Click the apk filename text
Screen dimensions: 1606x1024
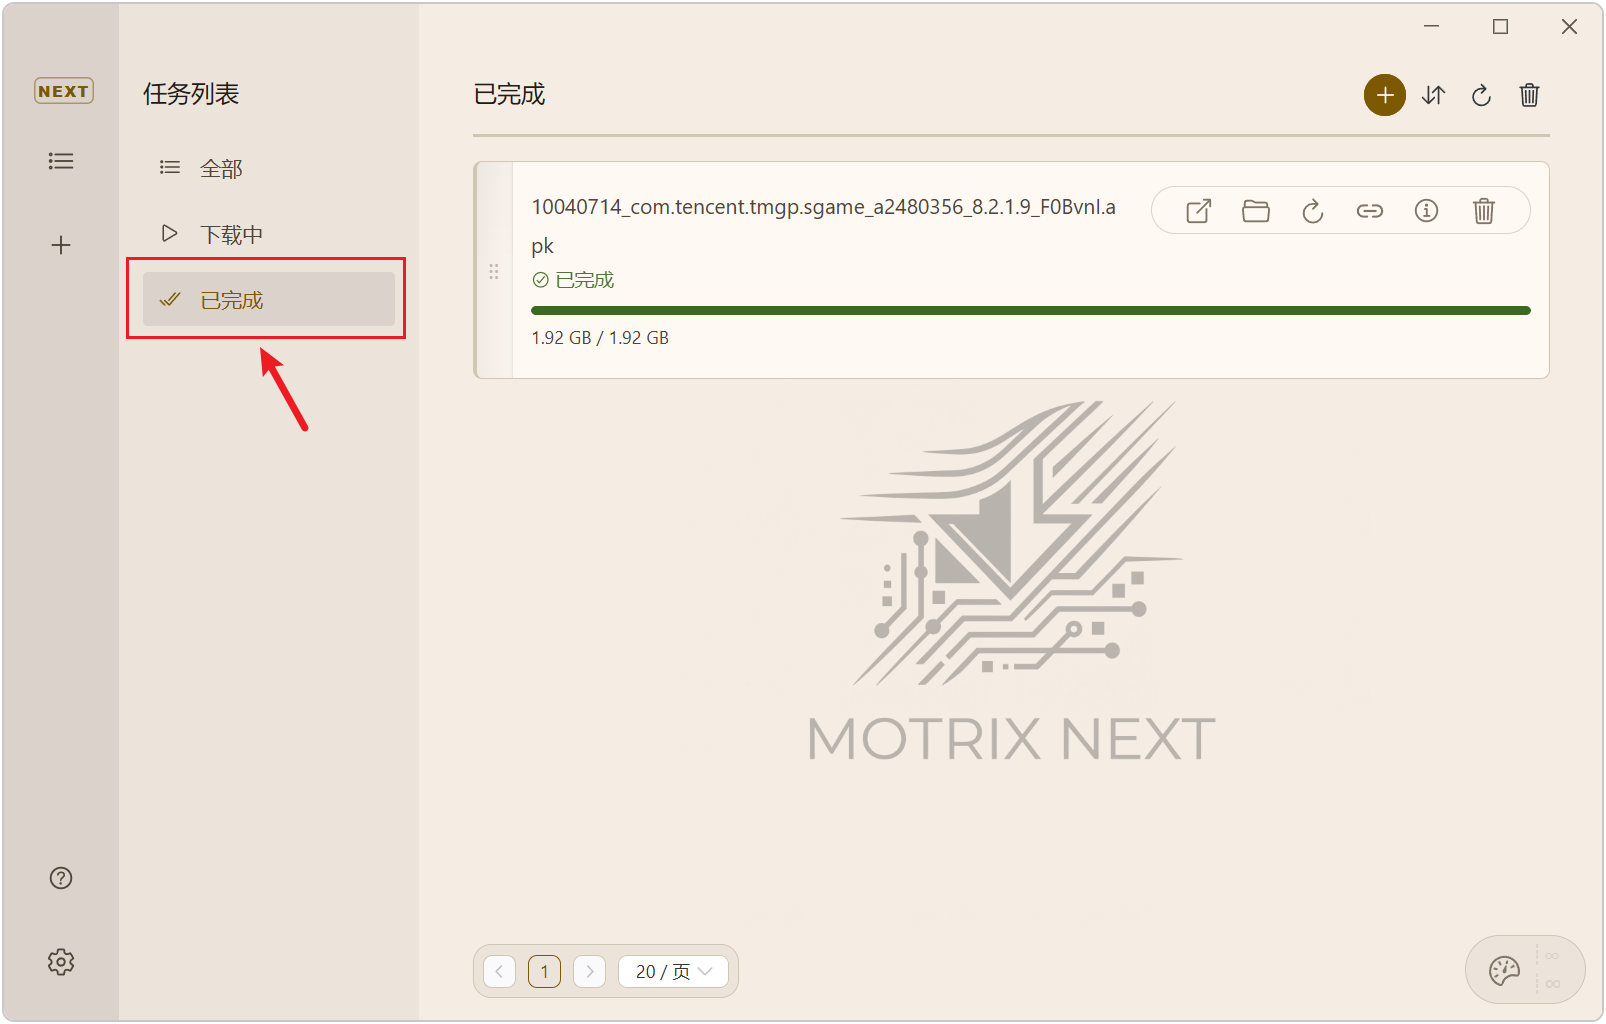[x=823, y=226]
